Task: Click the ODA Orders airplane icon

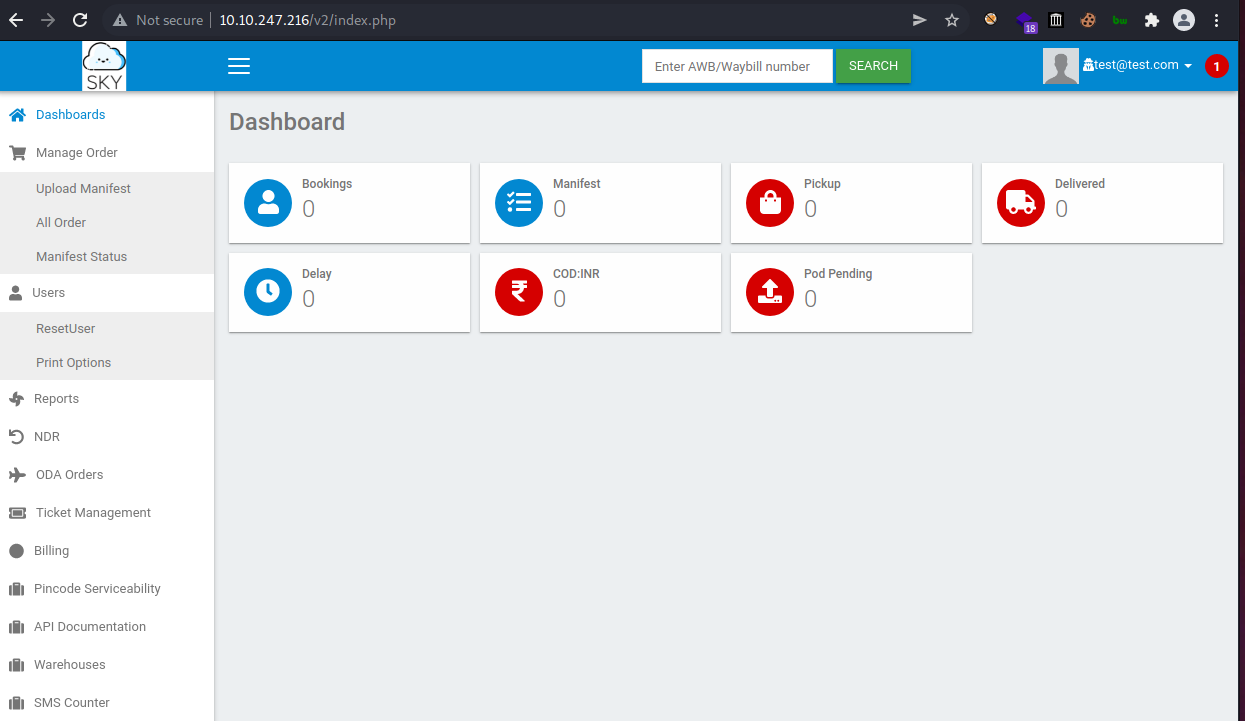Action: click(x=17, y=475)
